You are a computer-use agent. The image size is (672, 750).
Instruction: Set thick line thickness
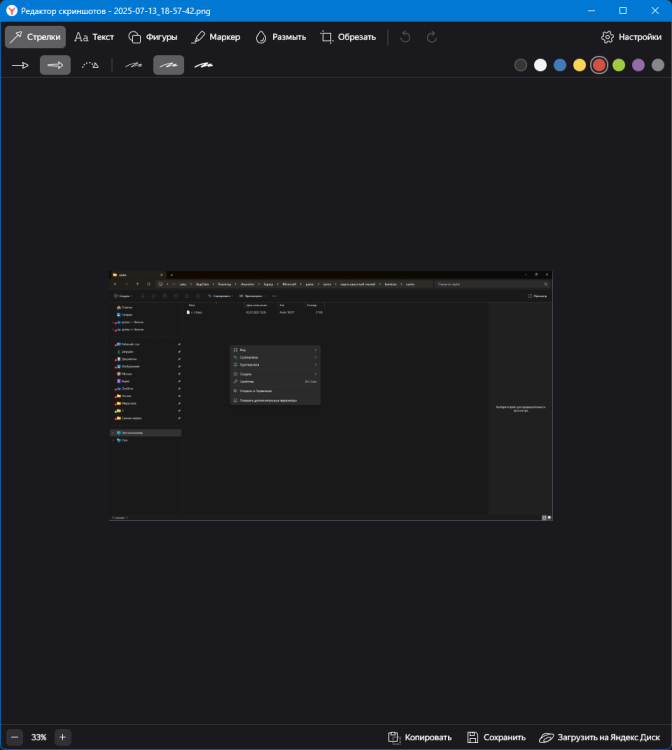click(x=203, y=65)
